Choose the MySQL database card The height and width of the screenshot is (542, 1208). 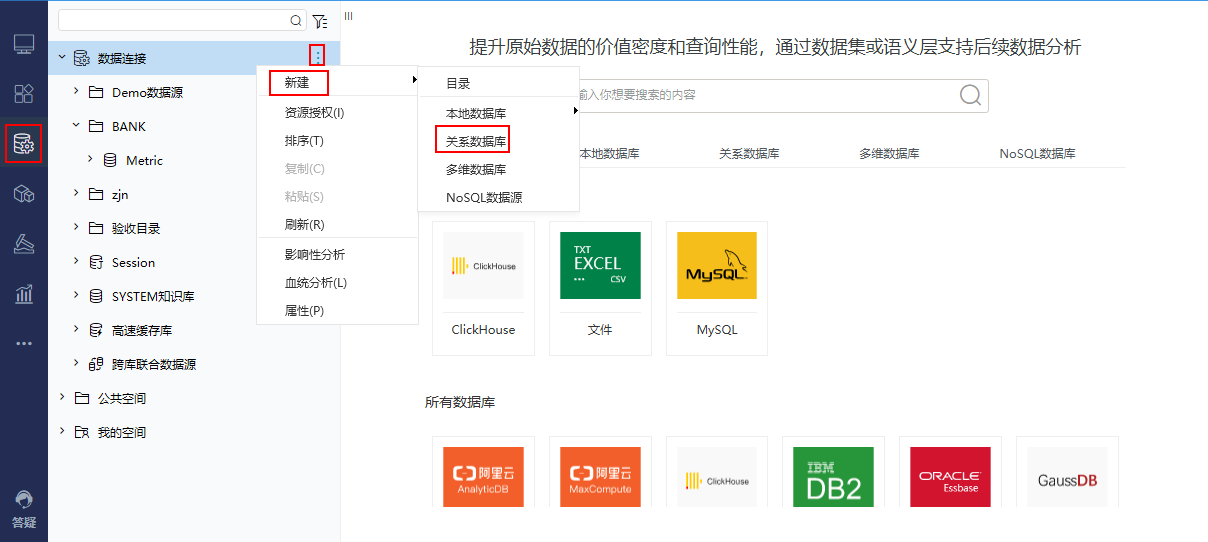point(717,288)
